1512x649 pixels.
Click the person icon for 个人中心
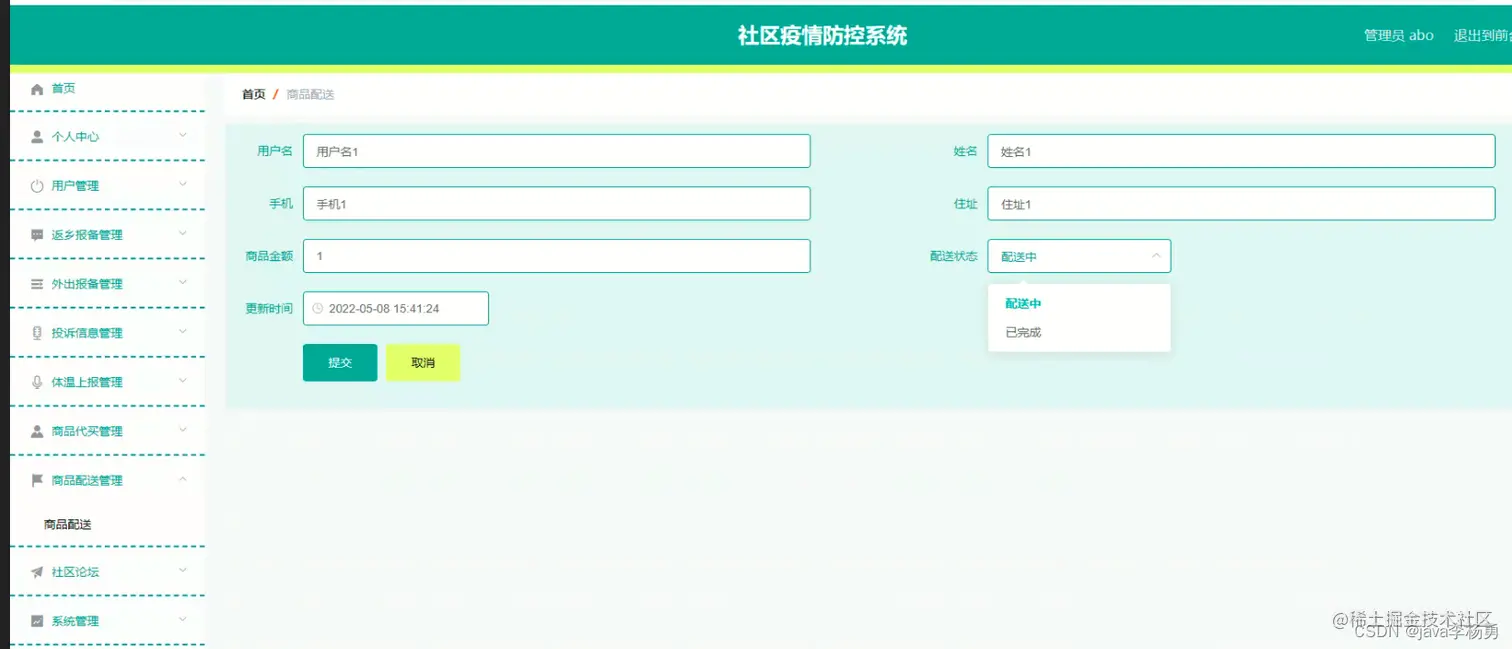[37, 137]
